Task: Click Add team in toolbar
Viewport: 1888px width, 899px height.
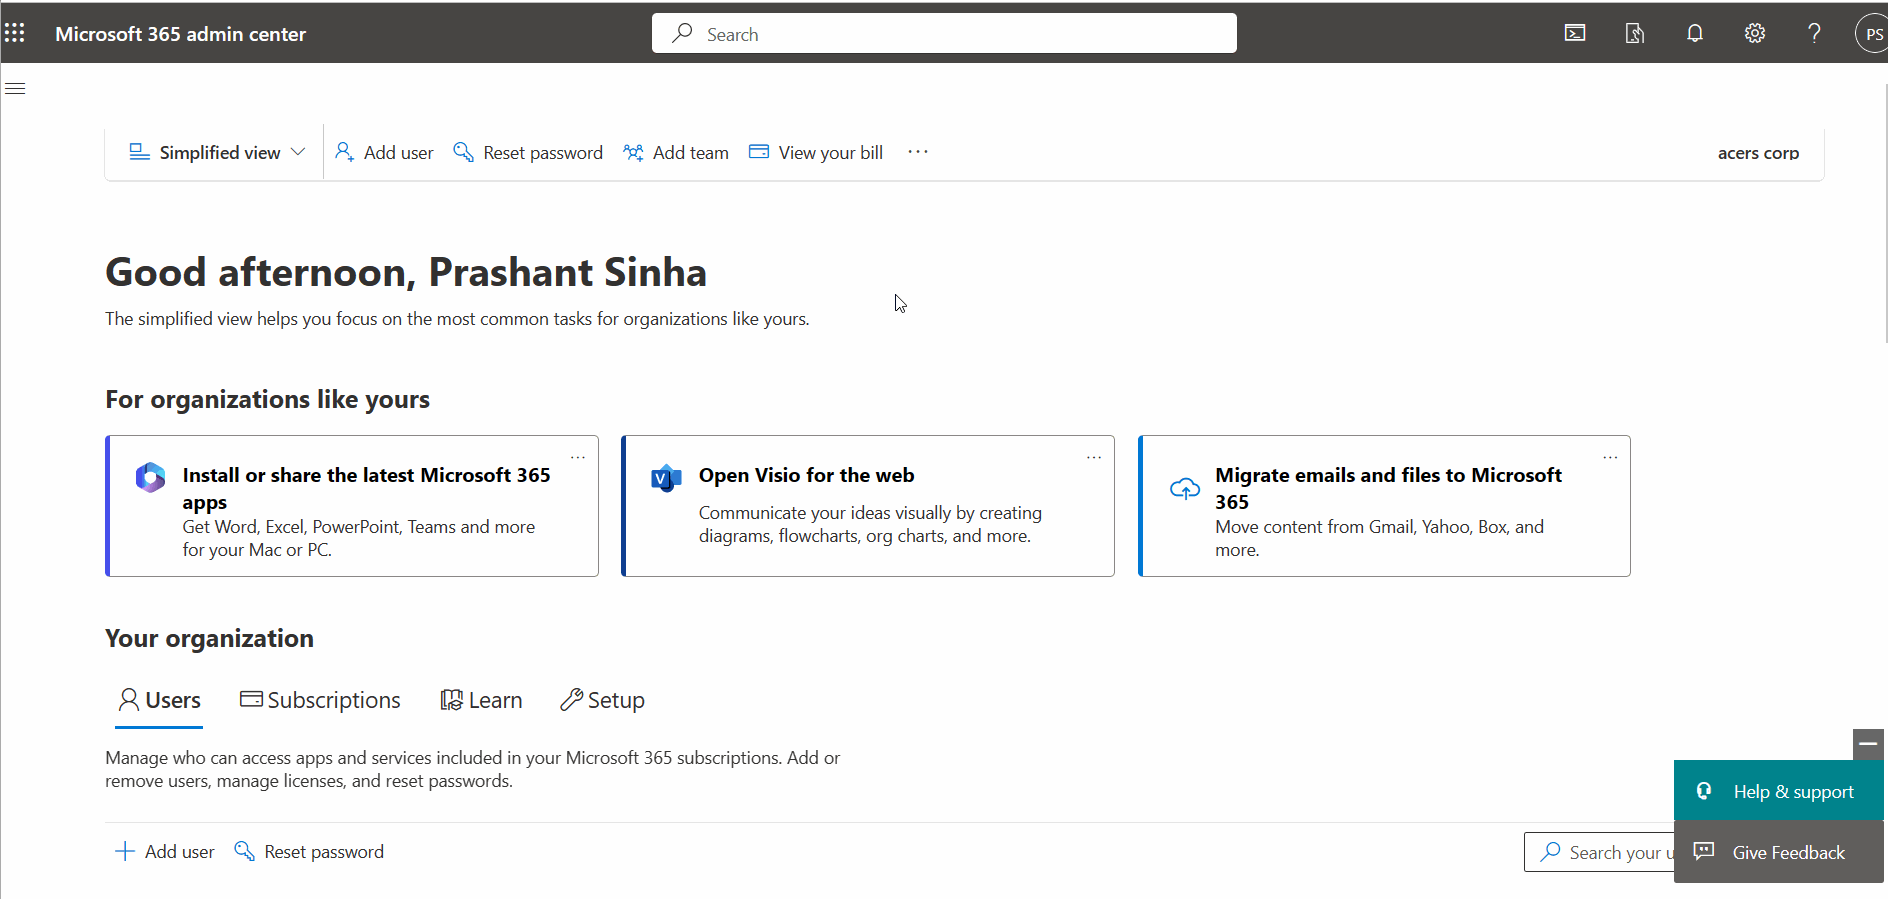Action: (676, 152)
